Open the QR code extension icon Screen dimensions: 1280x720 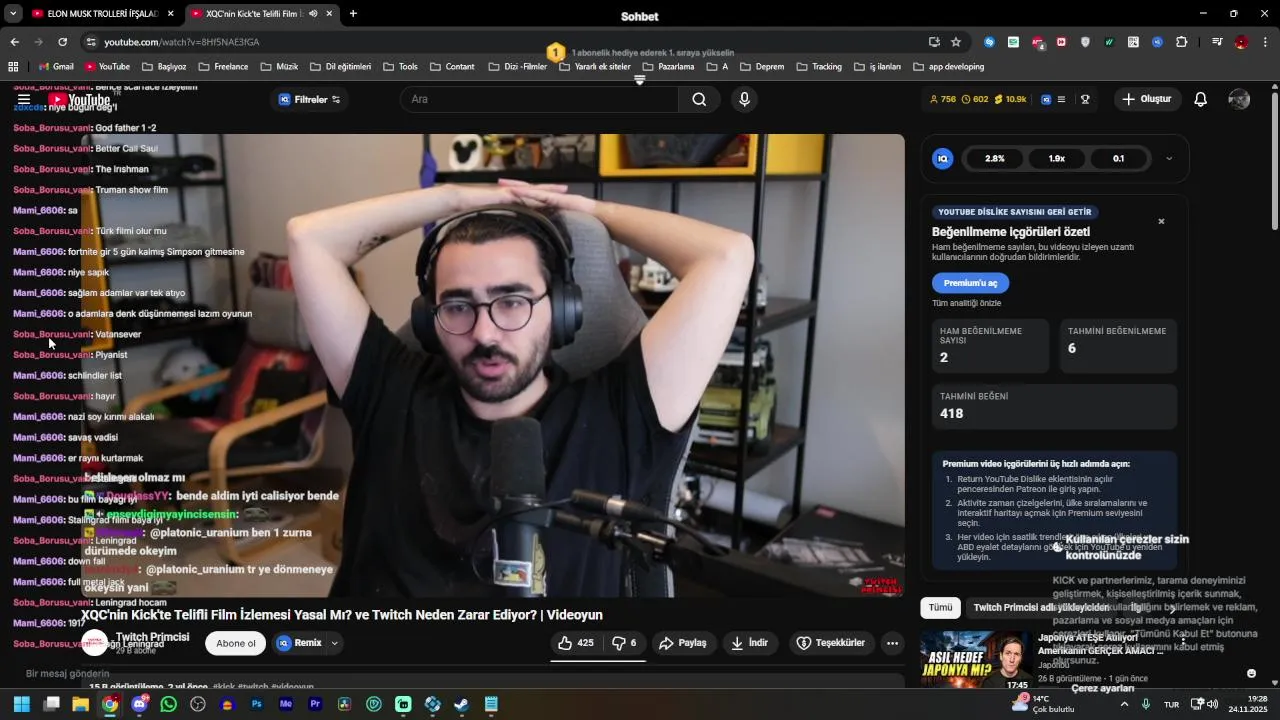click(x=1133, y=42)
